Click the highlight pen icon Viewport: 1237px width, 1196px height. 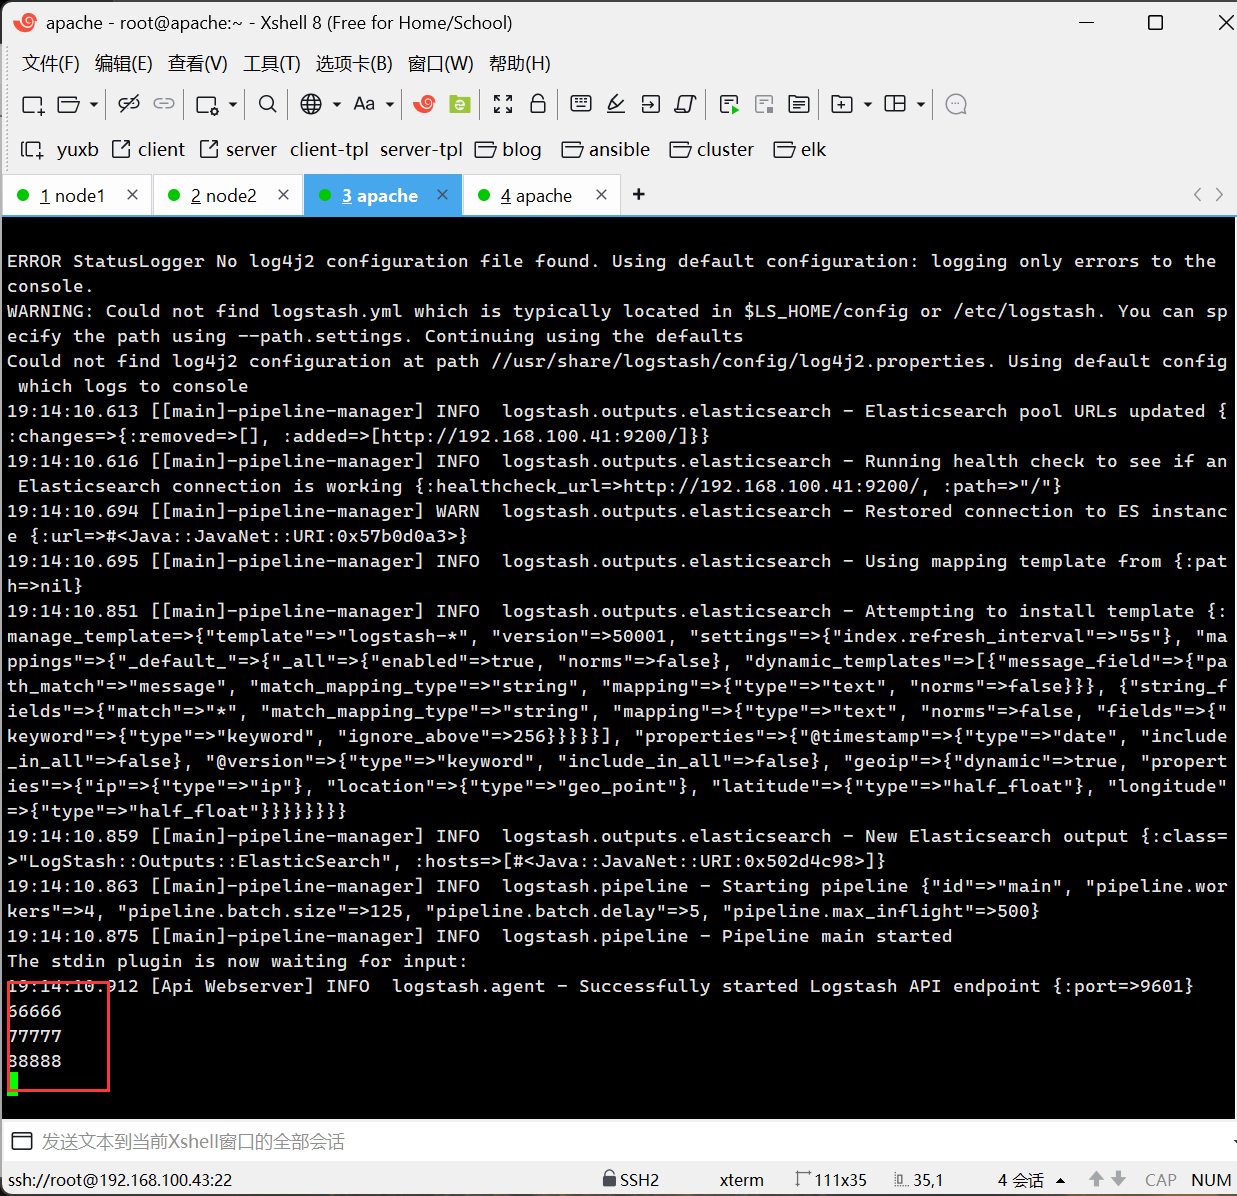[616, 104]
